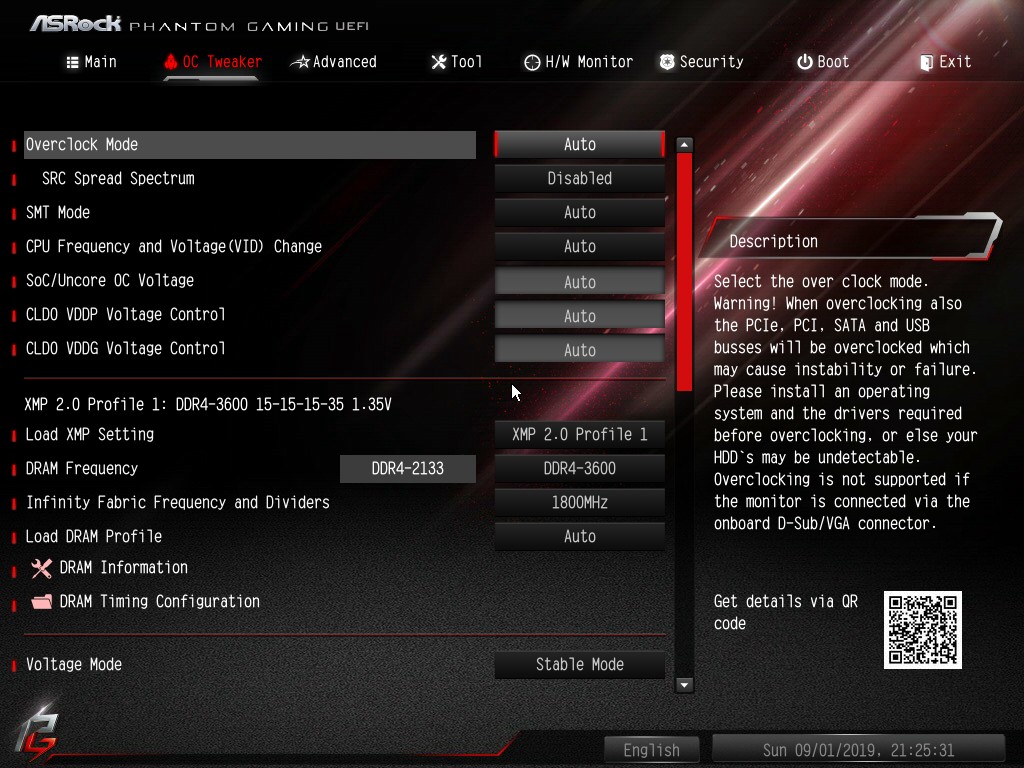
Task: Open Load XMP Setting dropdown
Action: point(579,435)
